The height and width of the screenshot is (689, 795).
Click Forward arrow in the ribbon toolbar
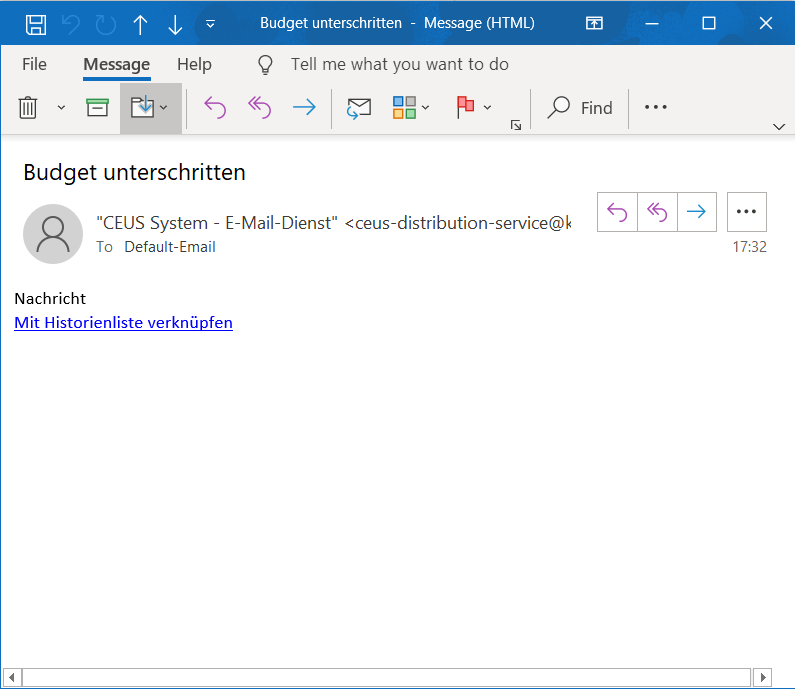tap(304, 107)
